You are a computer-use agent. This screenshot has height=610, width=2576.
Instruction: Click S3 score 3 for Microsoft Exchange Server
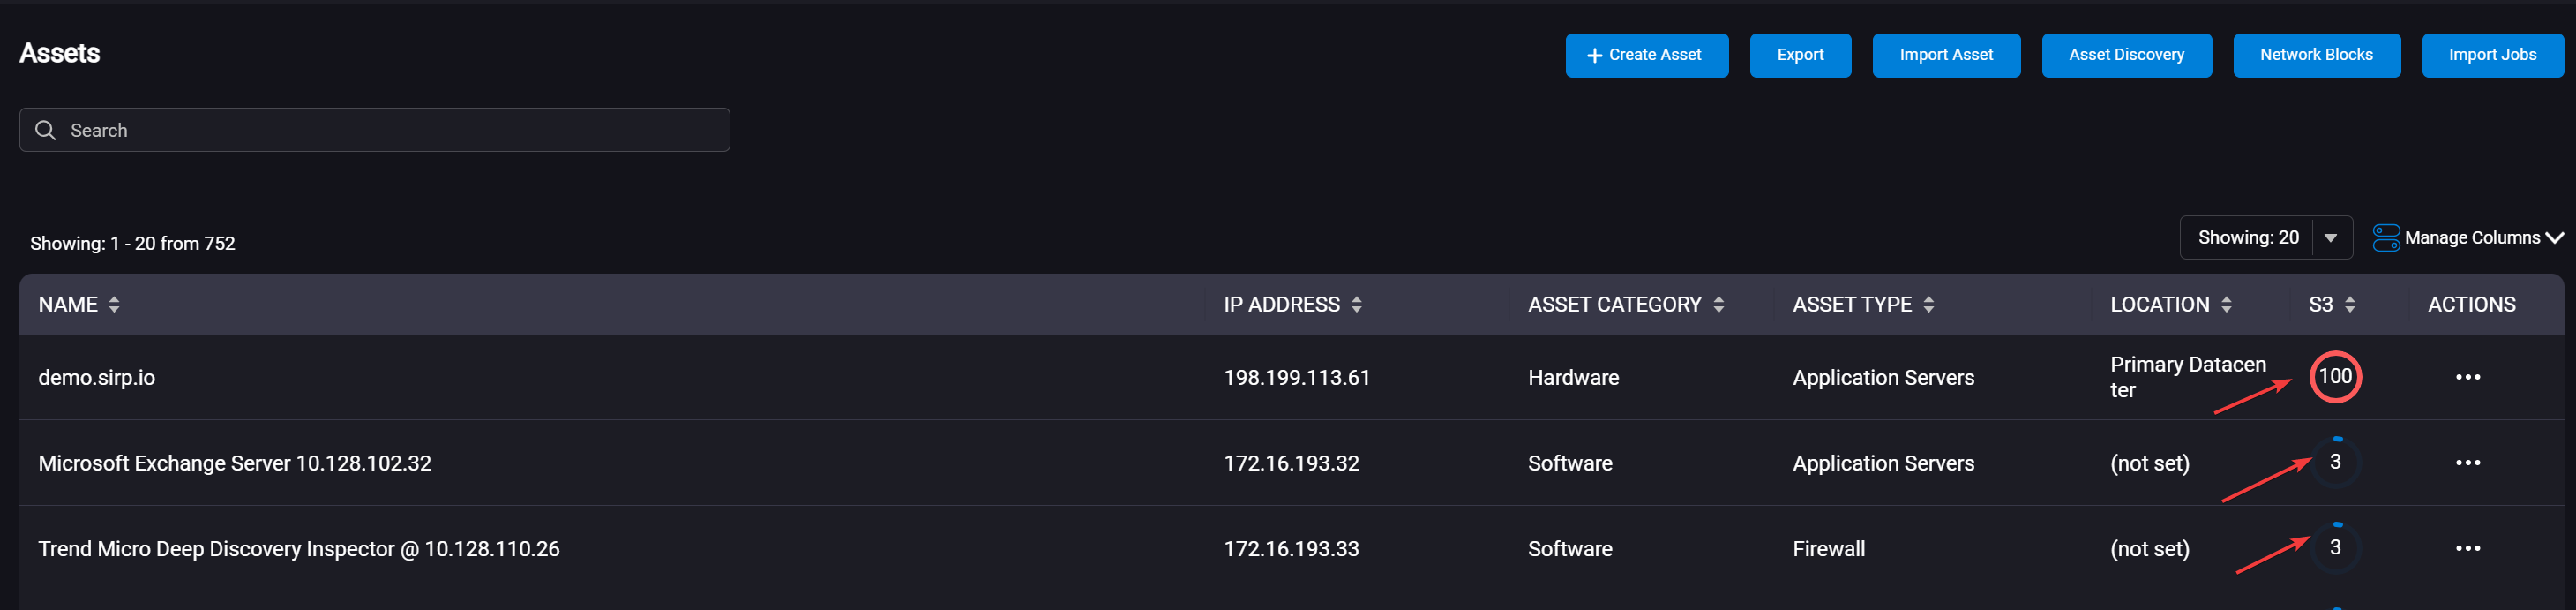tap(2334, 462)
